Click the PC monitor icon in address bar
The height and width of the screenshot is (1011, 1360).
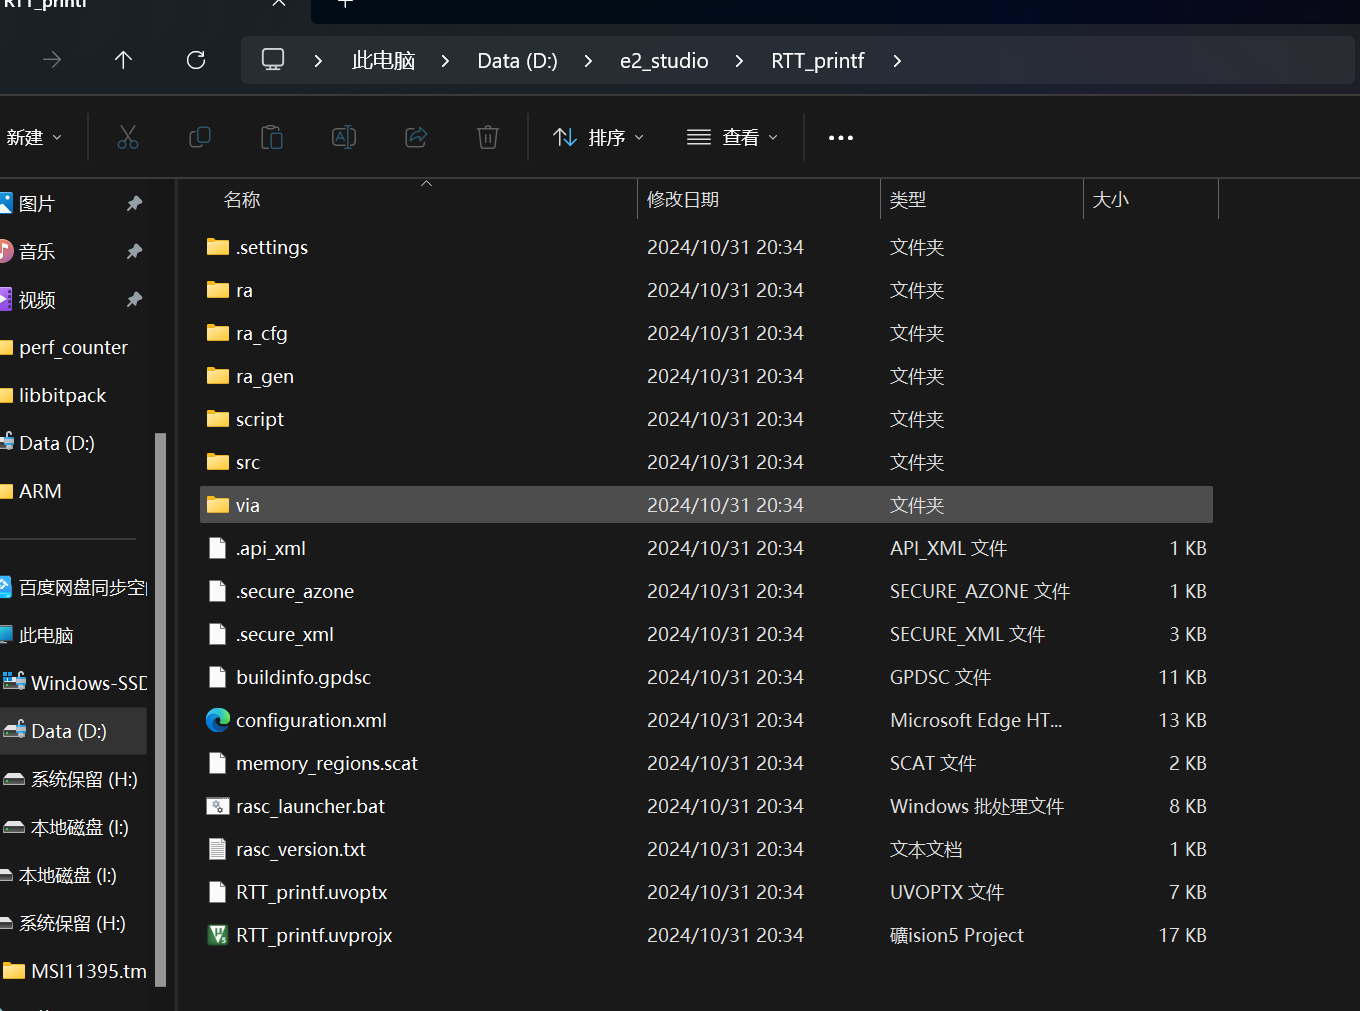click(x=273, y=59)
